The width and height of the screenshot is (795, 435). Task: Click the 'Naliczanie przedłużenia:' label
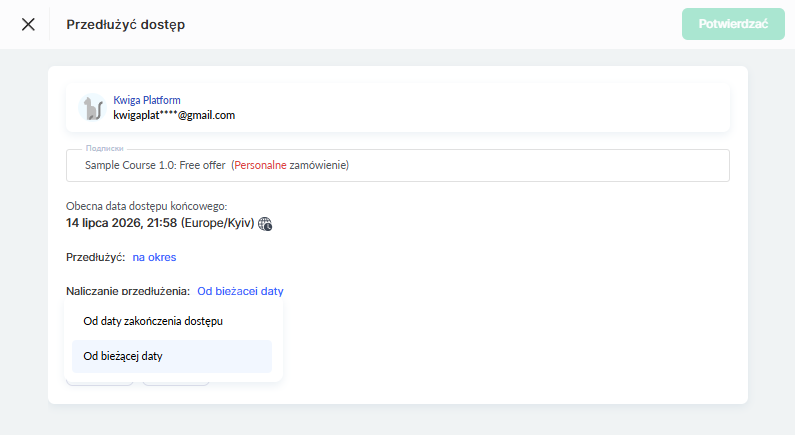click(128, 291)
